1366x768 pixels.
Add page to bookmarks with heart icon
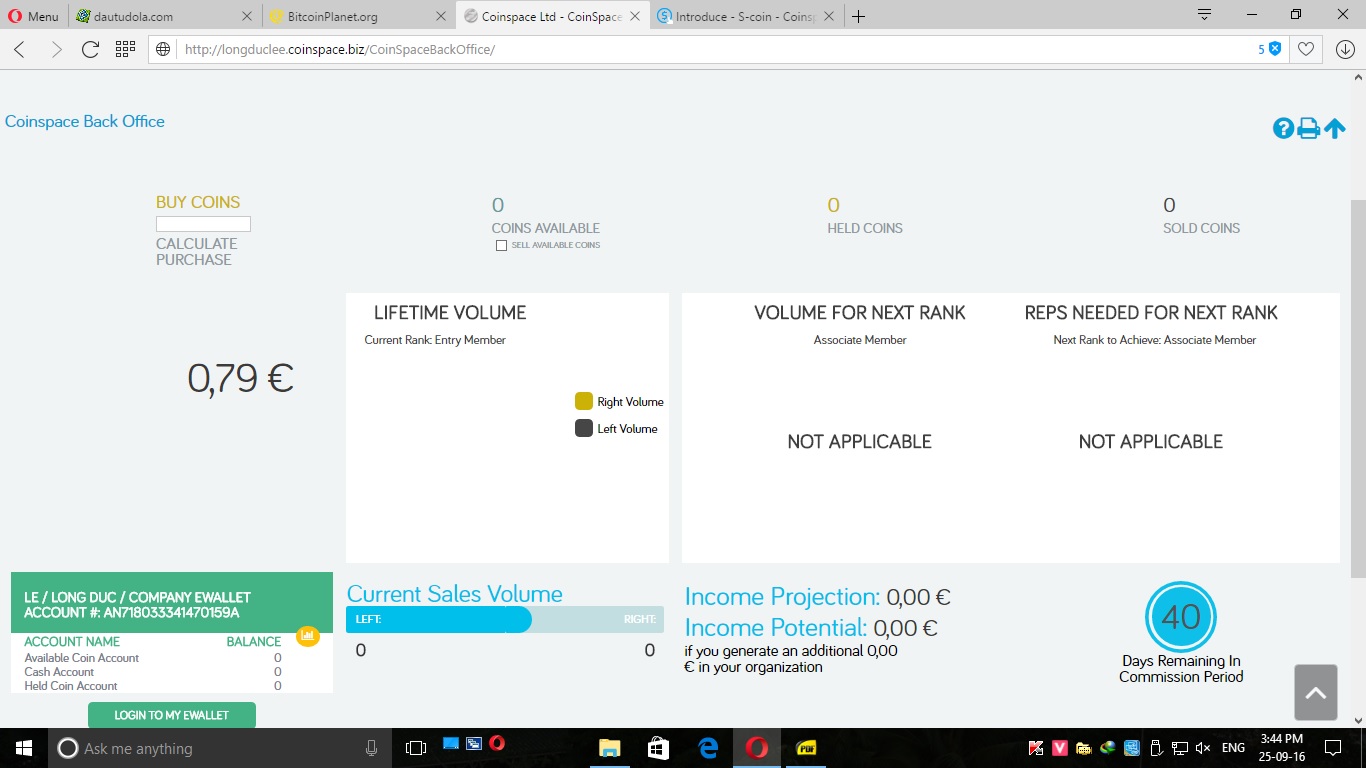pos(1306,49)
